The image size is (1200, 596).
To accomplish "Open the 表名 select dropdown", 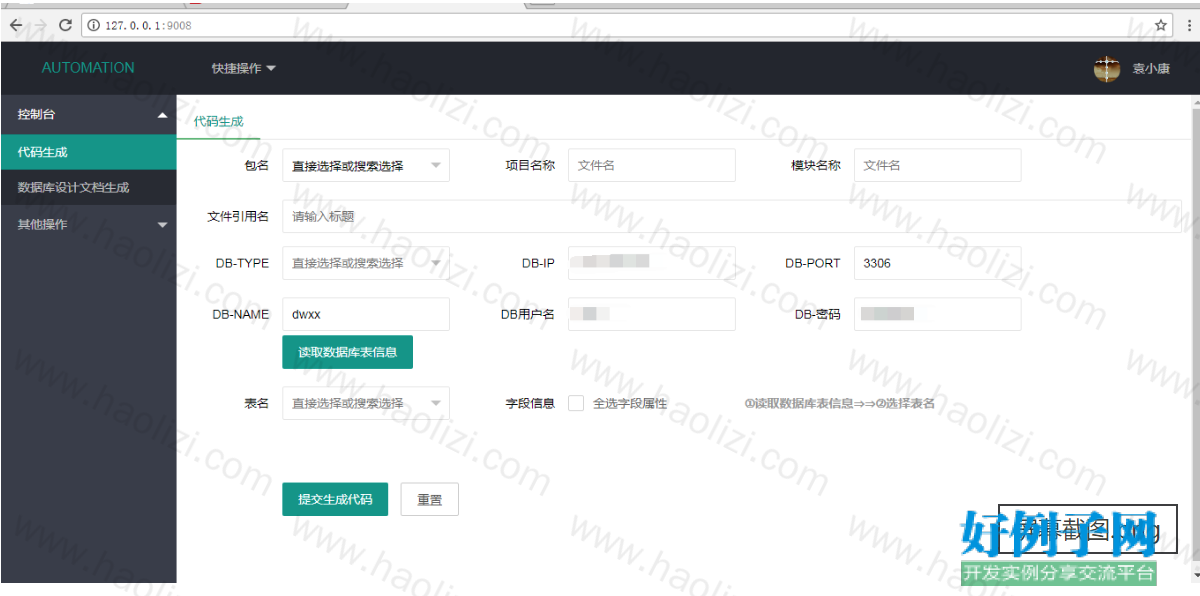I will pos(366,403).
